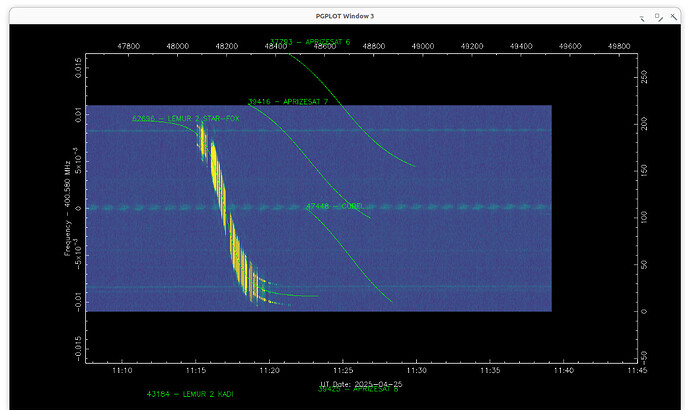Click the 11:40 time tick label
690x410 pixels.
coord(563,370)
